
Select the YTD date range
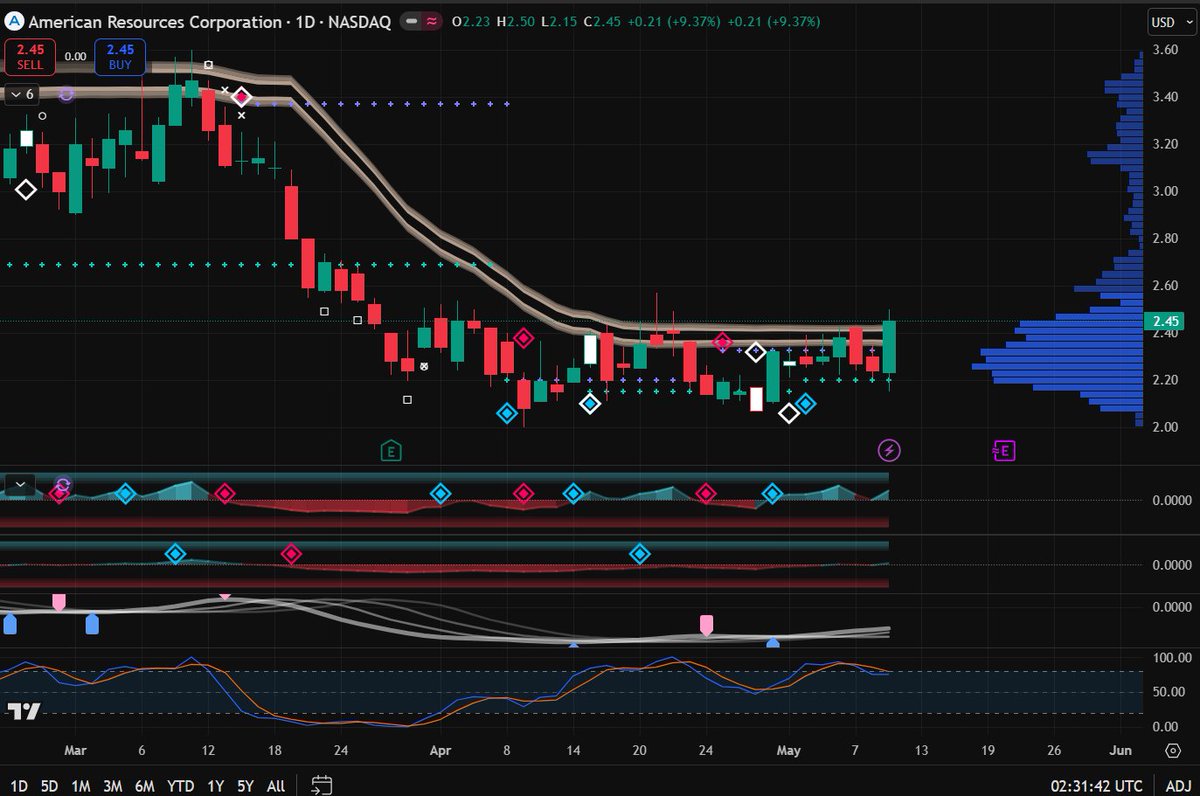[181, 785]
